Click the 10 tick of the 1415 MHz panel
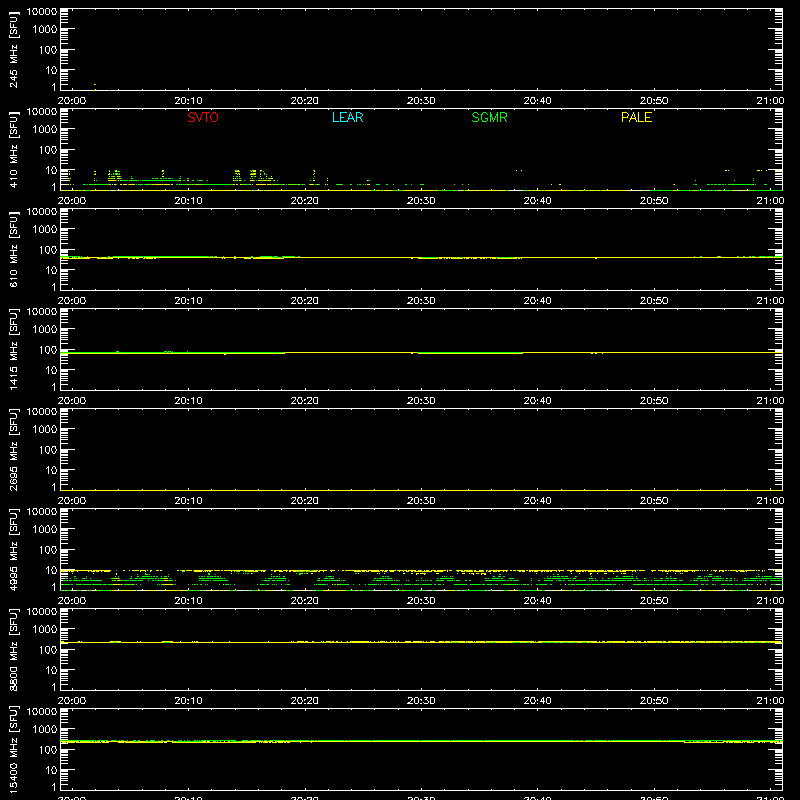Screen dimensions: 800x800 (51, 370)
